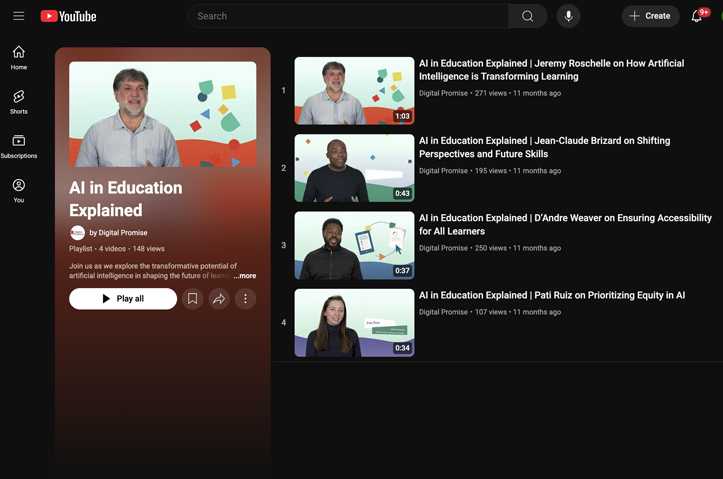Open the notifications bell
This screenshot has width=723, height=479.
coord(697,16)
